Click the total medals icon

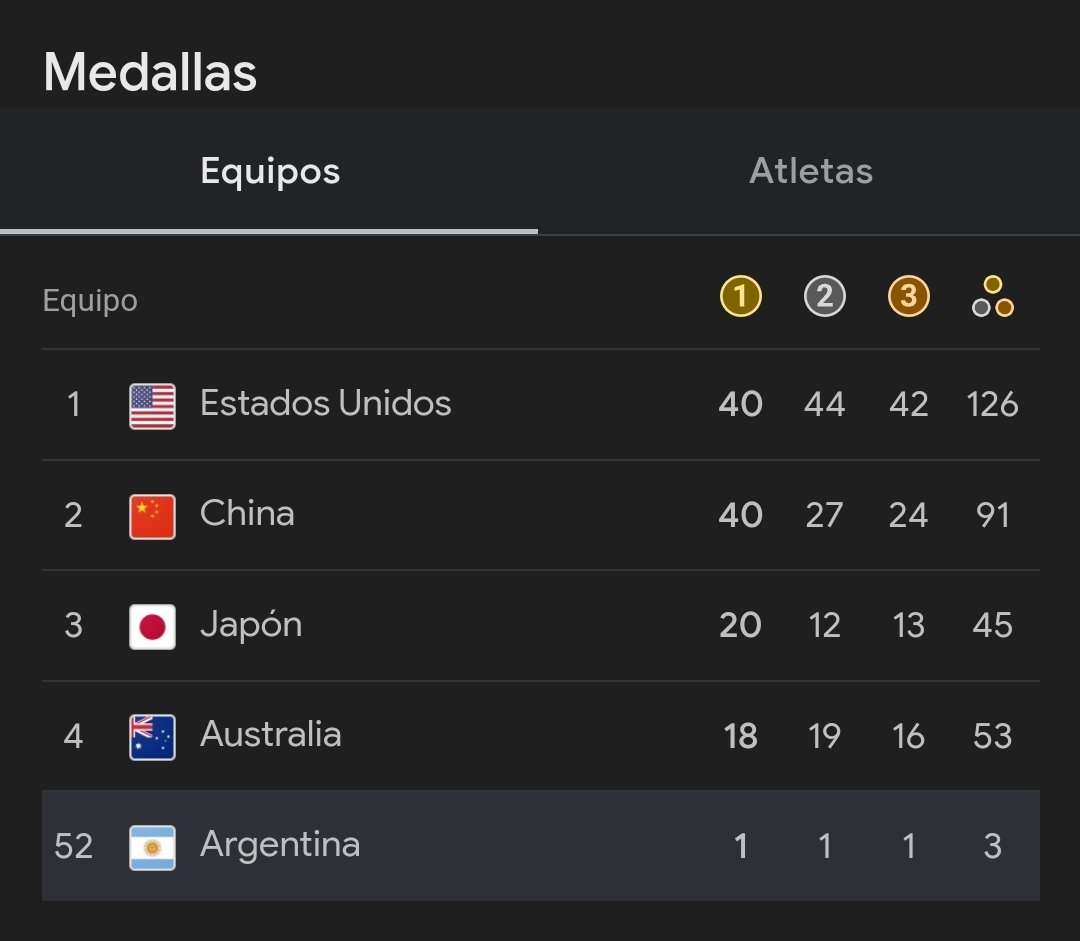tap(992, 297)
